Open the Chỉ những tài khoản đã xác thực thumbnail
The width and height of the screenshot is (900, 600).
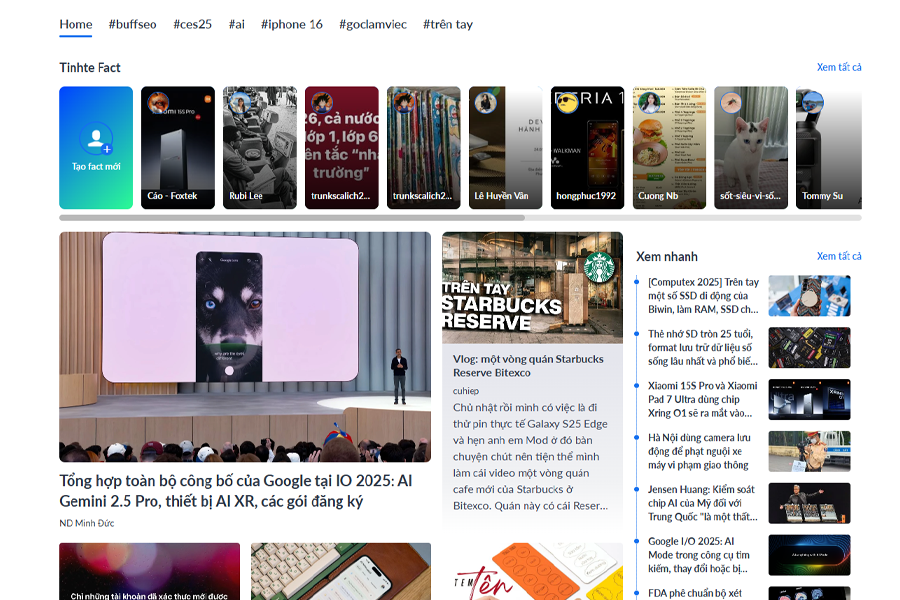149,571
